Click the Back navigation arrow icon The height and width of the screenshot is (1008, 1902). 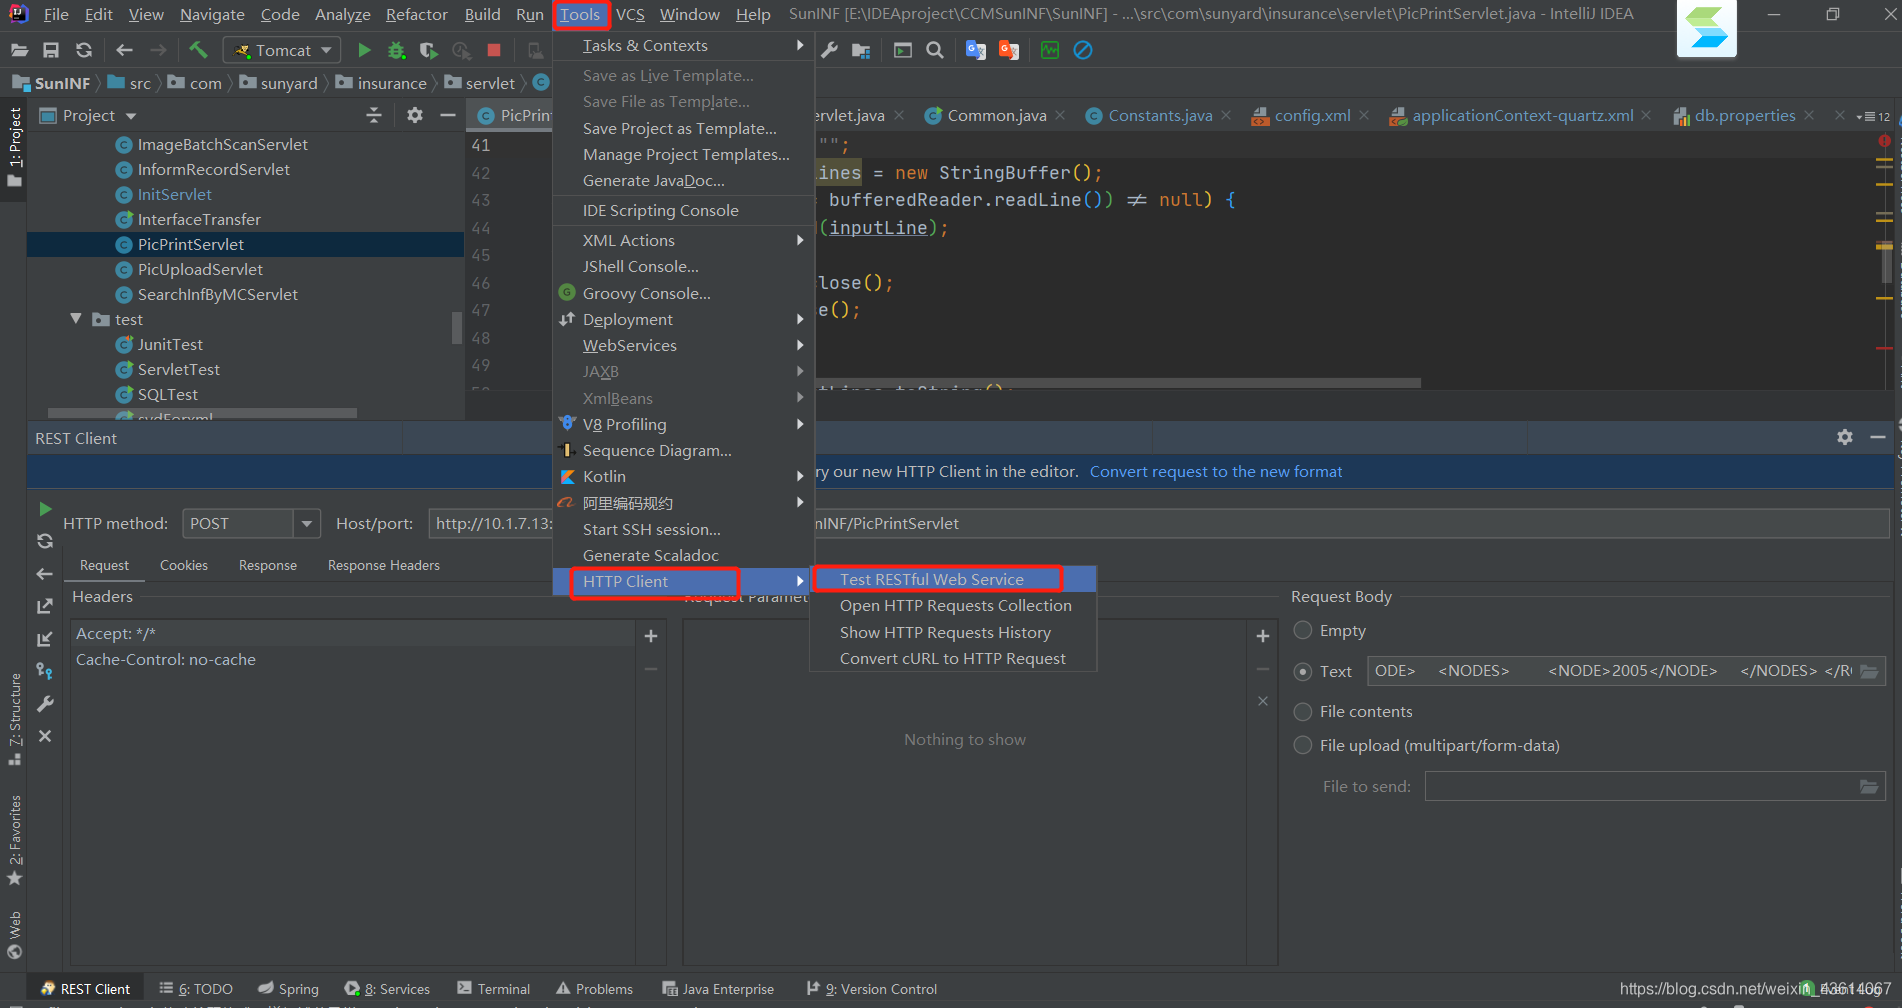[124, 50]
